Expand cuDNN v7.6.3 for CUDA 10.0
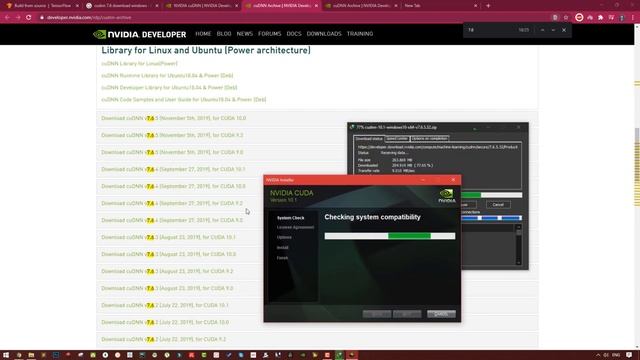This screenshot has width=640, height=360. point(169,254)
